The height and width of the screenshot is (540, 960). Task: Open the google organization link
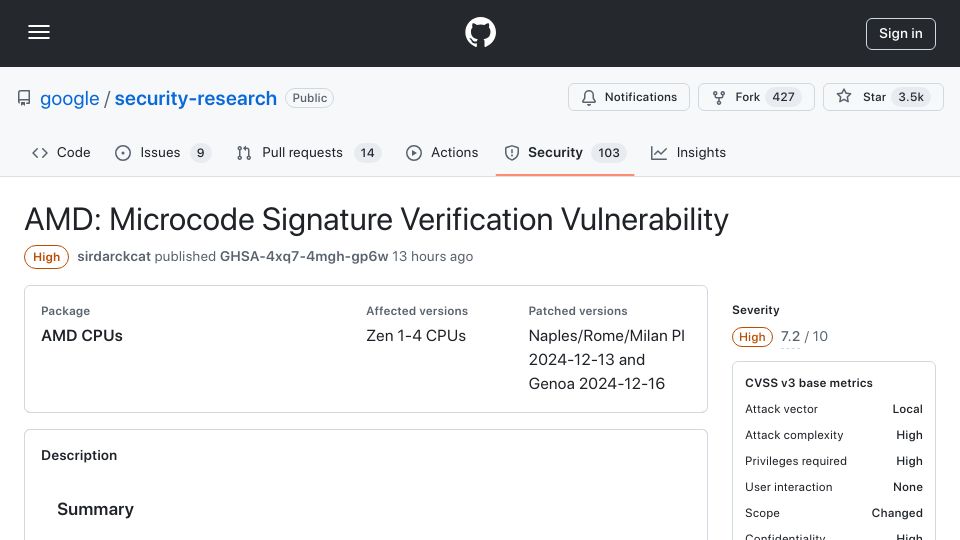[x=69, y=98]
